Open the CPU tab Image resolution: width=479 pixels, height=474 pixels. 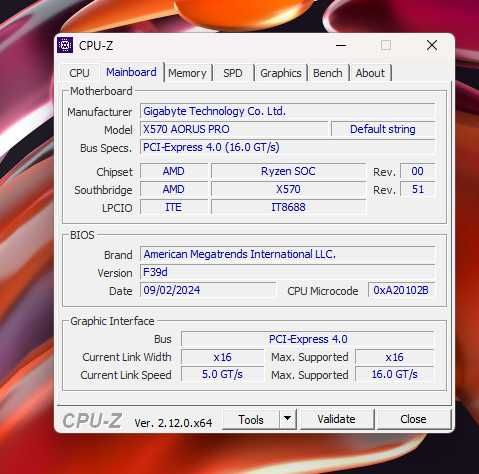coord(79,73)
